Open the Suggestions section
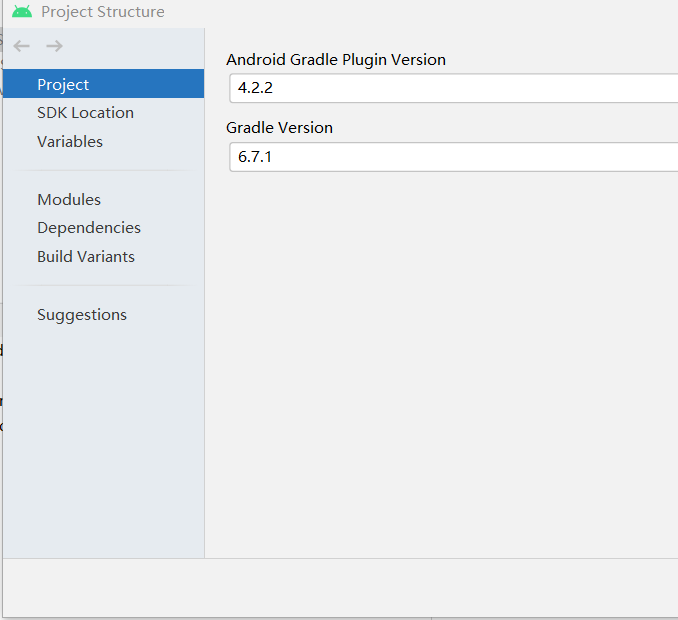The image size is (678, 620). 82,315
